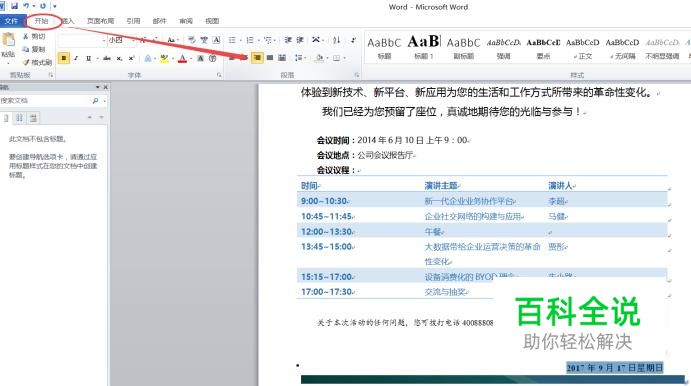Toggle Bold formatting
Screen dimensions: 691x386
(63, 58)
